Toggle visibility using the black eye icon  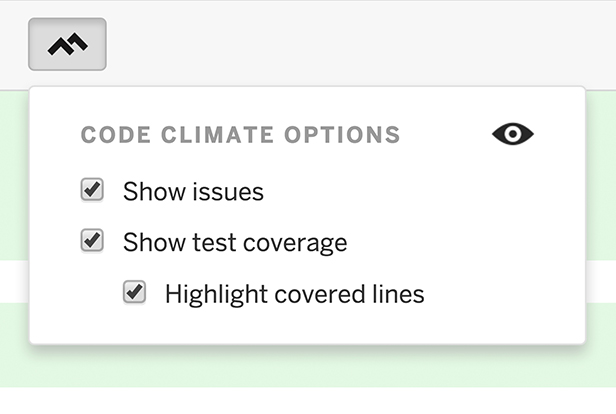[x=513, y=134]
